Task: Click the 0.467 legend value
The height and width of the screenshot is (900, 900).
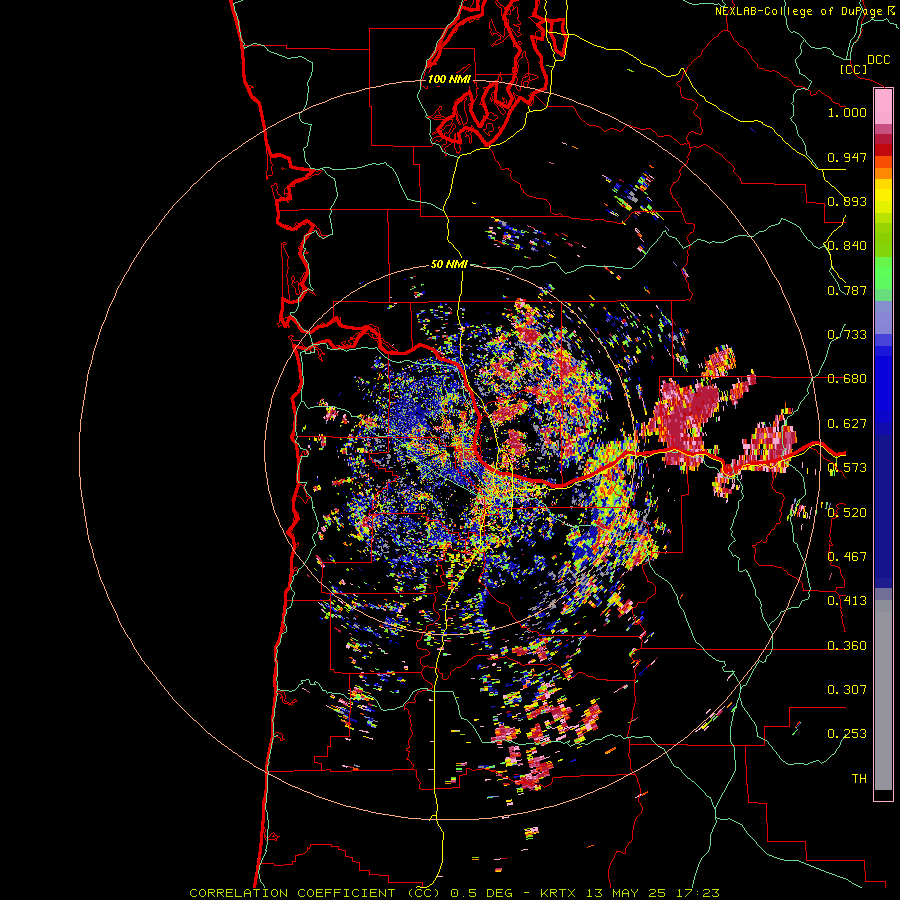Action: pos(847,557)
